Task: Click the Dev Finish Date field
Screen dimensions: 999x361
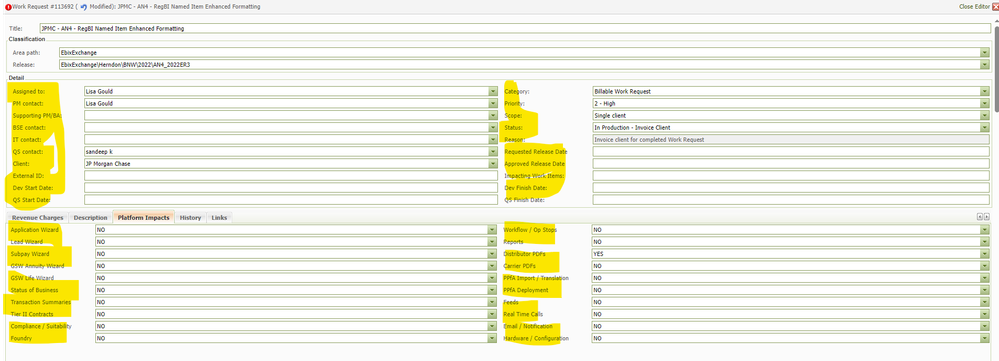Action: pyautogui.click(x=791, y=188)
